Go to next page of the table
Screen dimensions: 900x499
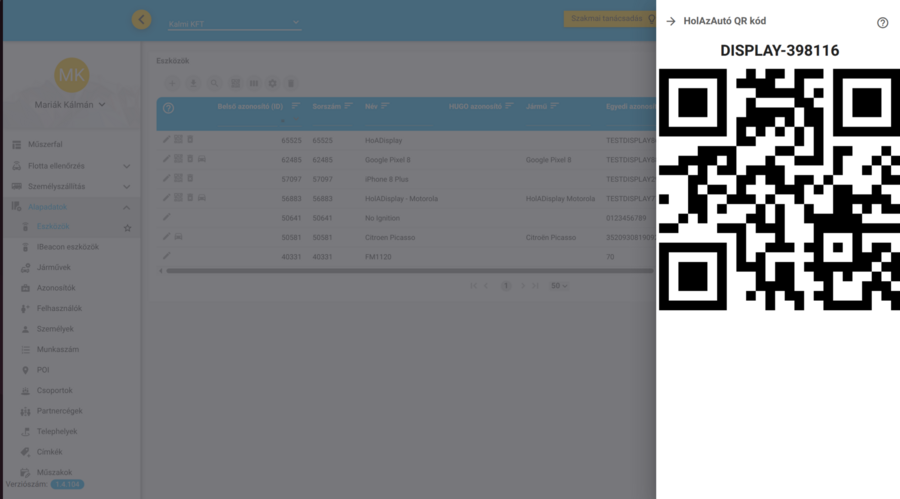click(x=522, y=285)
